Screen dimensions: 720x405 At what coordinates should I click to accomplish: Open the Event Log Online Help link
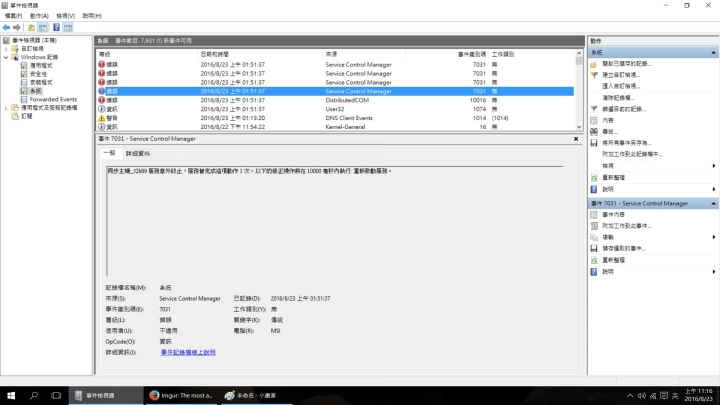(188, 352)
